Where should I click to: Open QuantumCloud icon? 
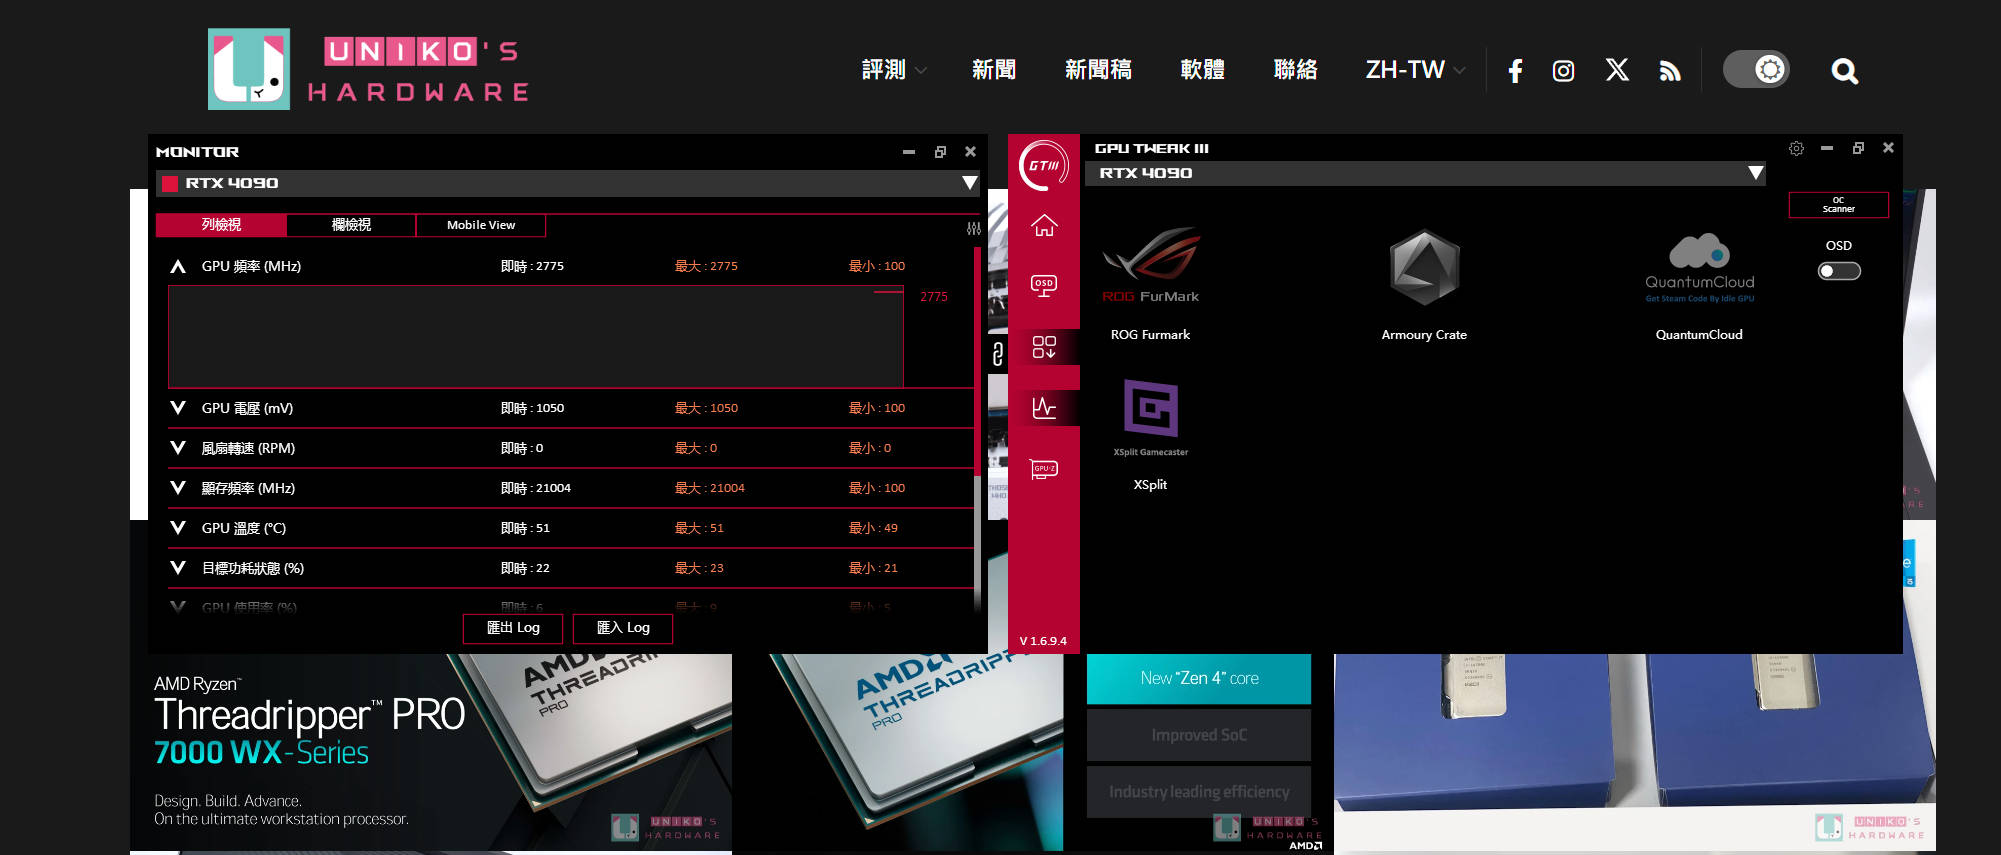click(1699, 267)
